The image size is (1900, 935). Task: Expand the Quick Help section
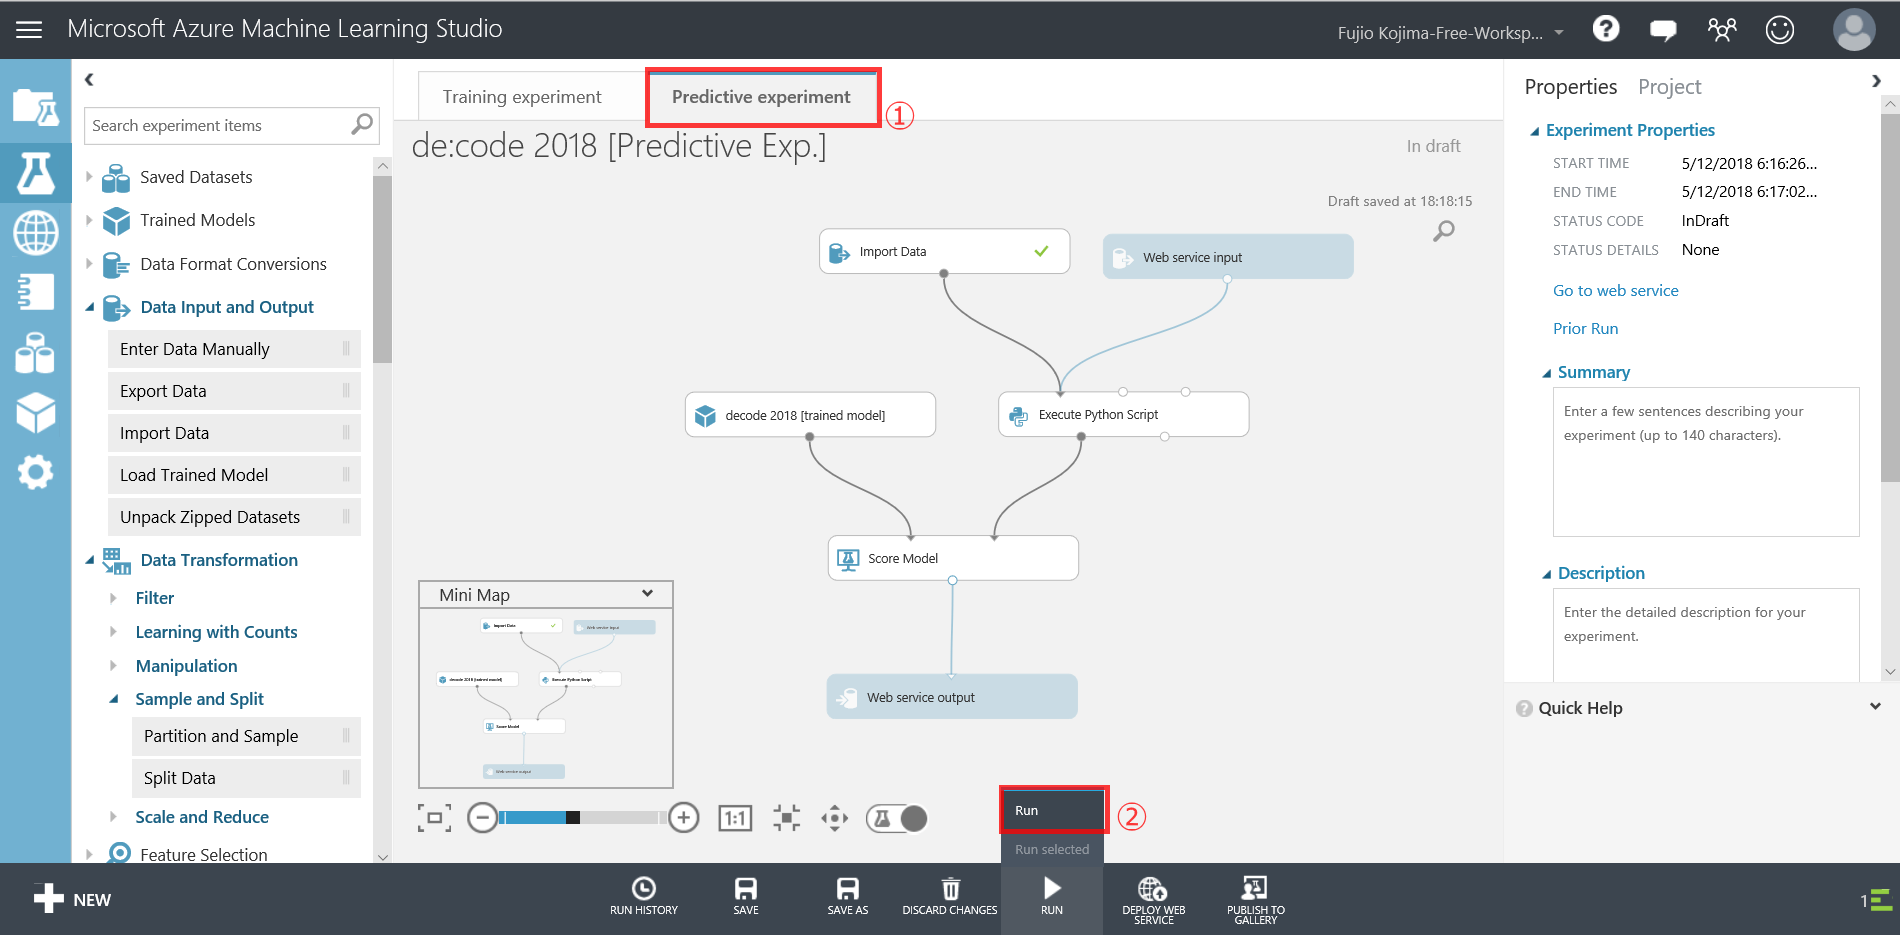(x=1875, y=707)
